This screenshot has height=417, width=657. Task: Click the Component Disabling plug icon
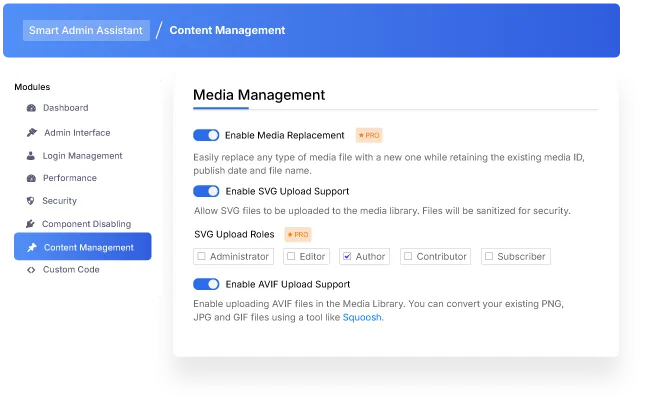point(31,224)
